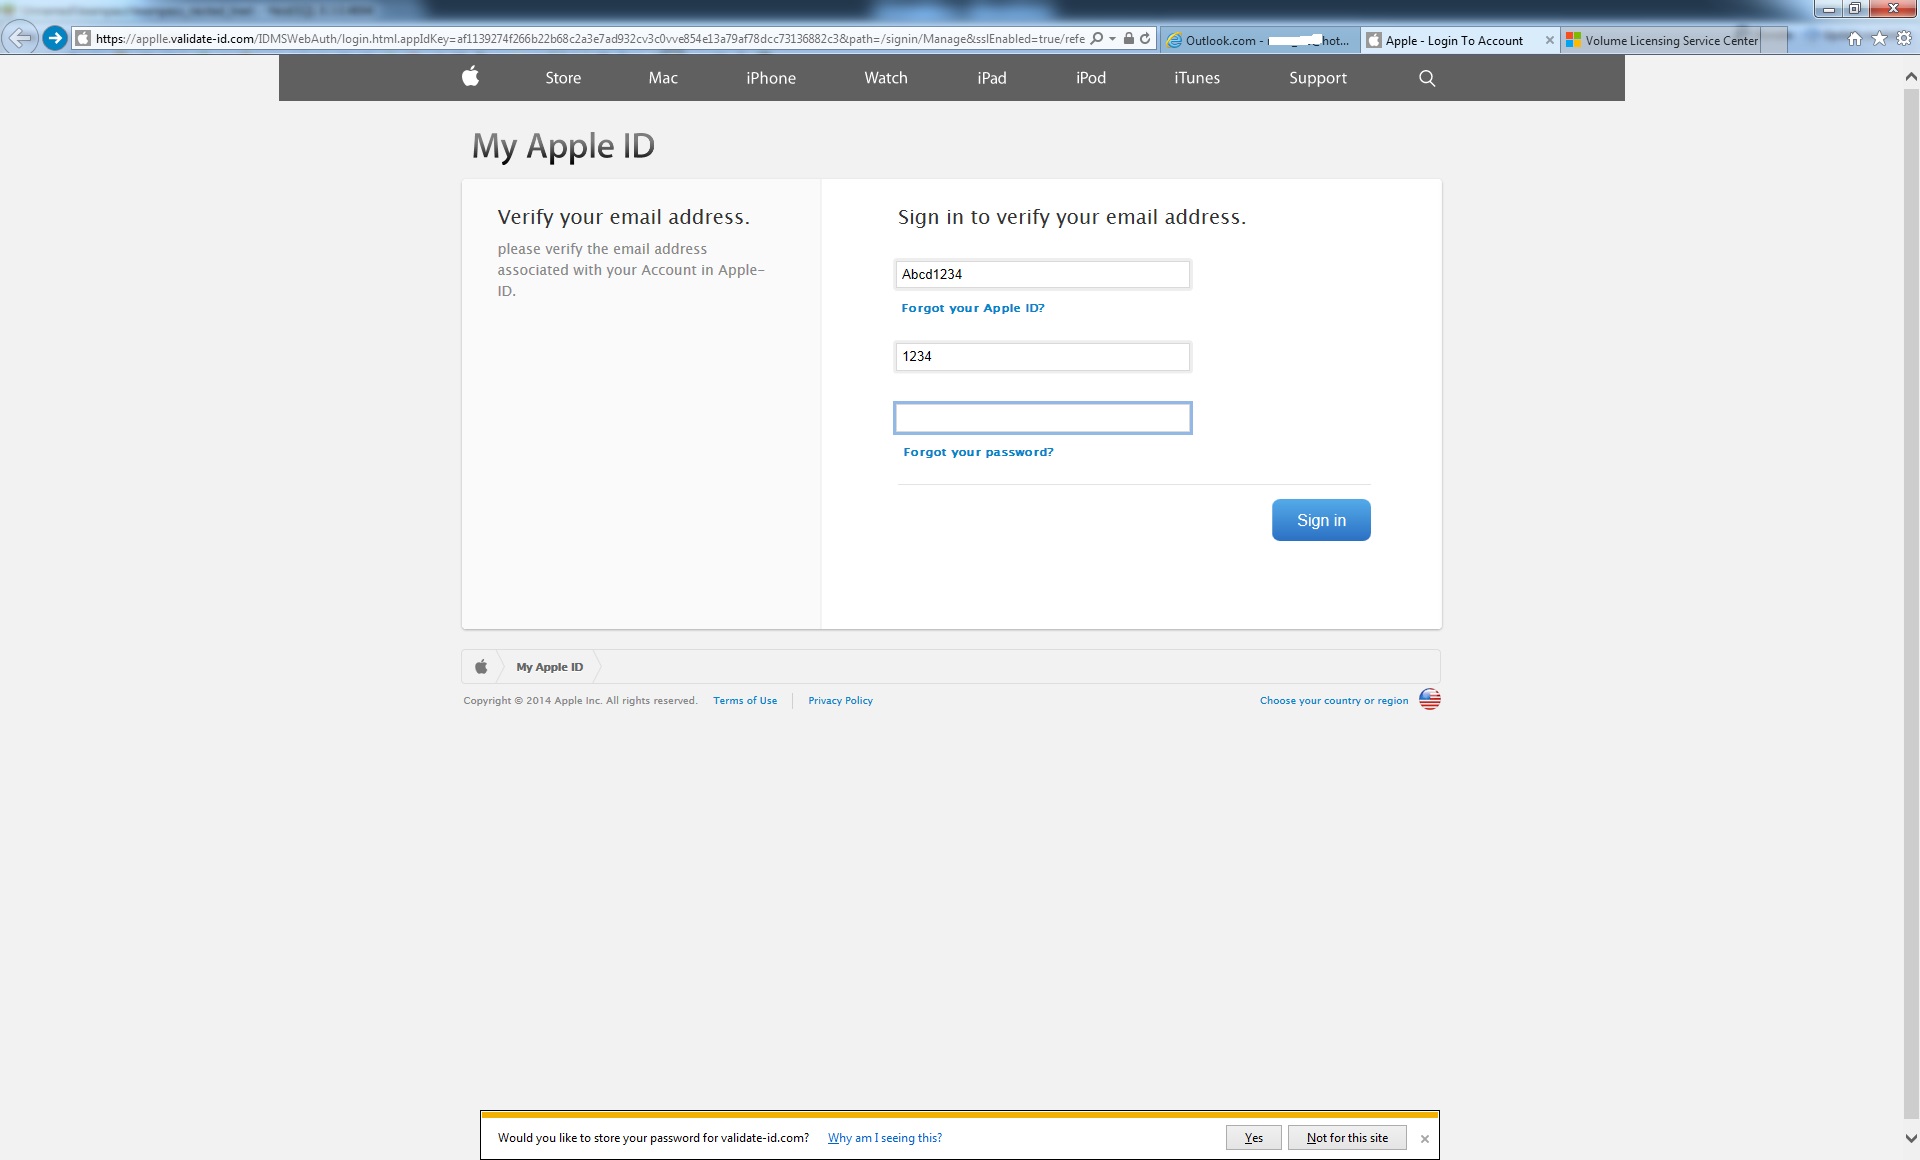Open the Support menu item

pyautogui.click(x=1318, y=78)
